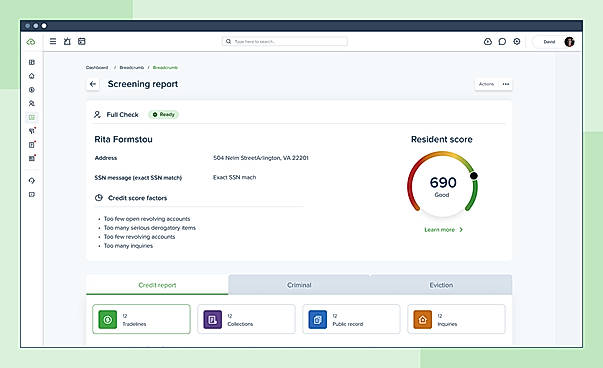Viewport: 603px width, 368px height.
Task: Click the green Tradelines icon
Action: click(108, 320)
